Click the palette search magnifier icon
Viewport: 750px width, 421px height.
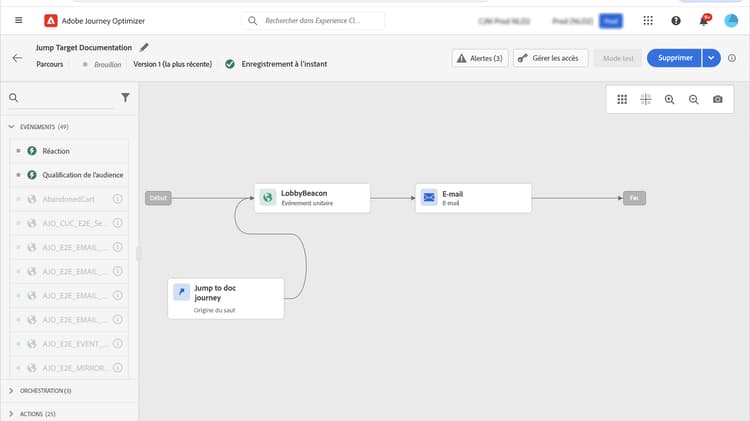coord(13,98)
